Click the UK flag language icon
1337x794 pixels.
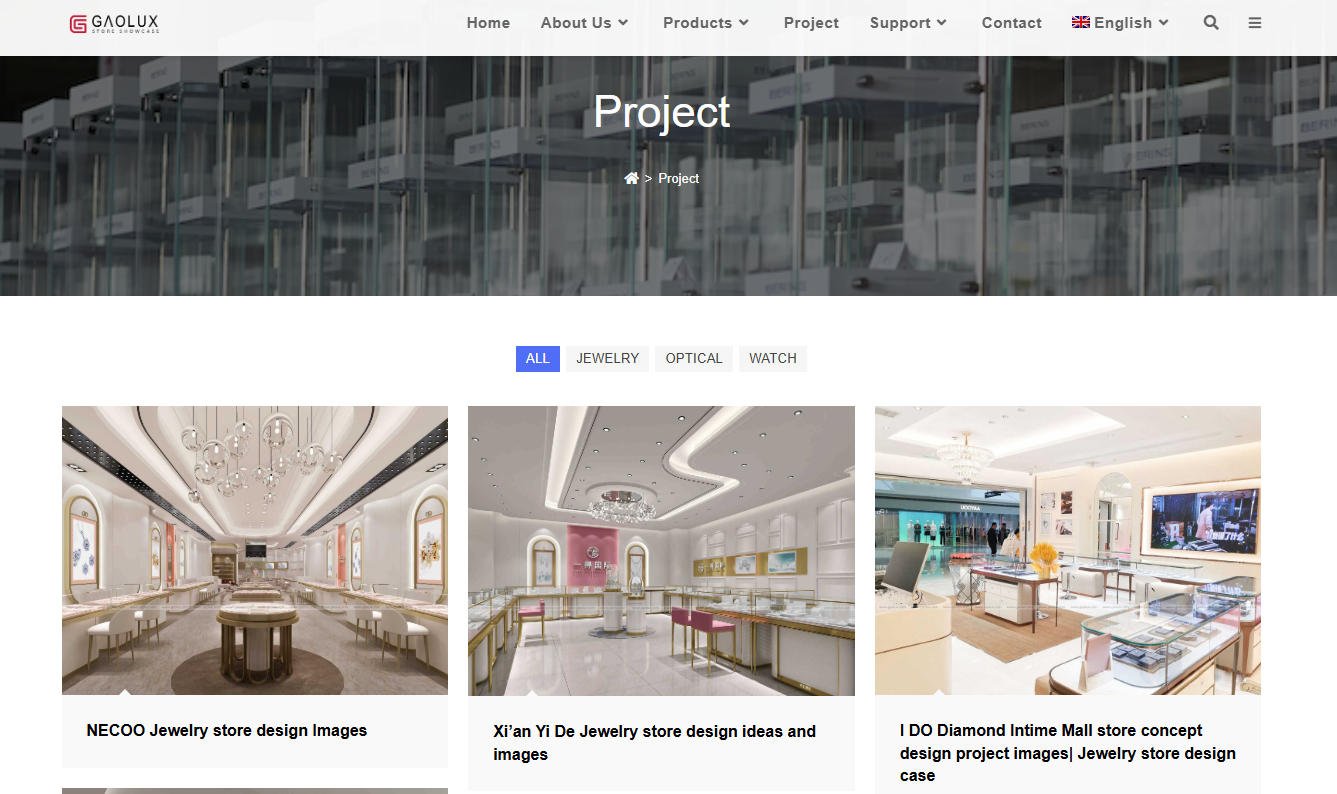point(1081,22)
